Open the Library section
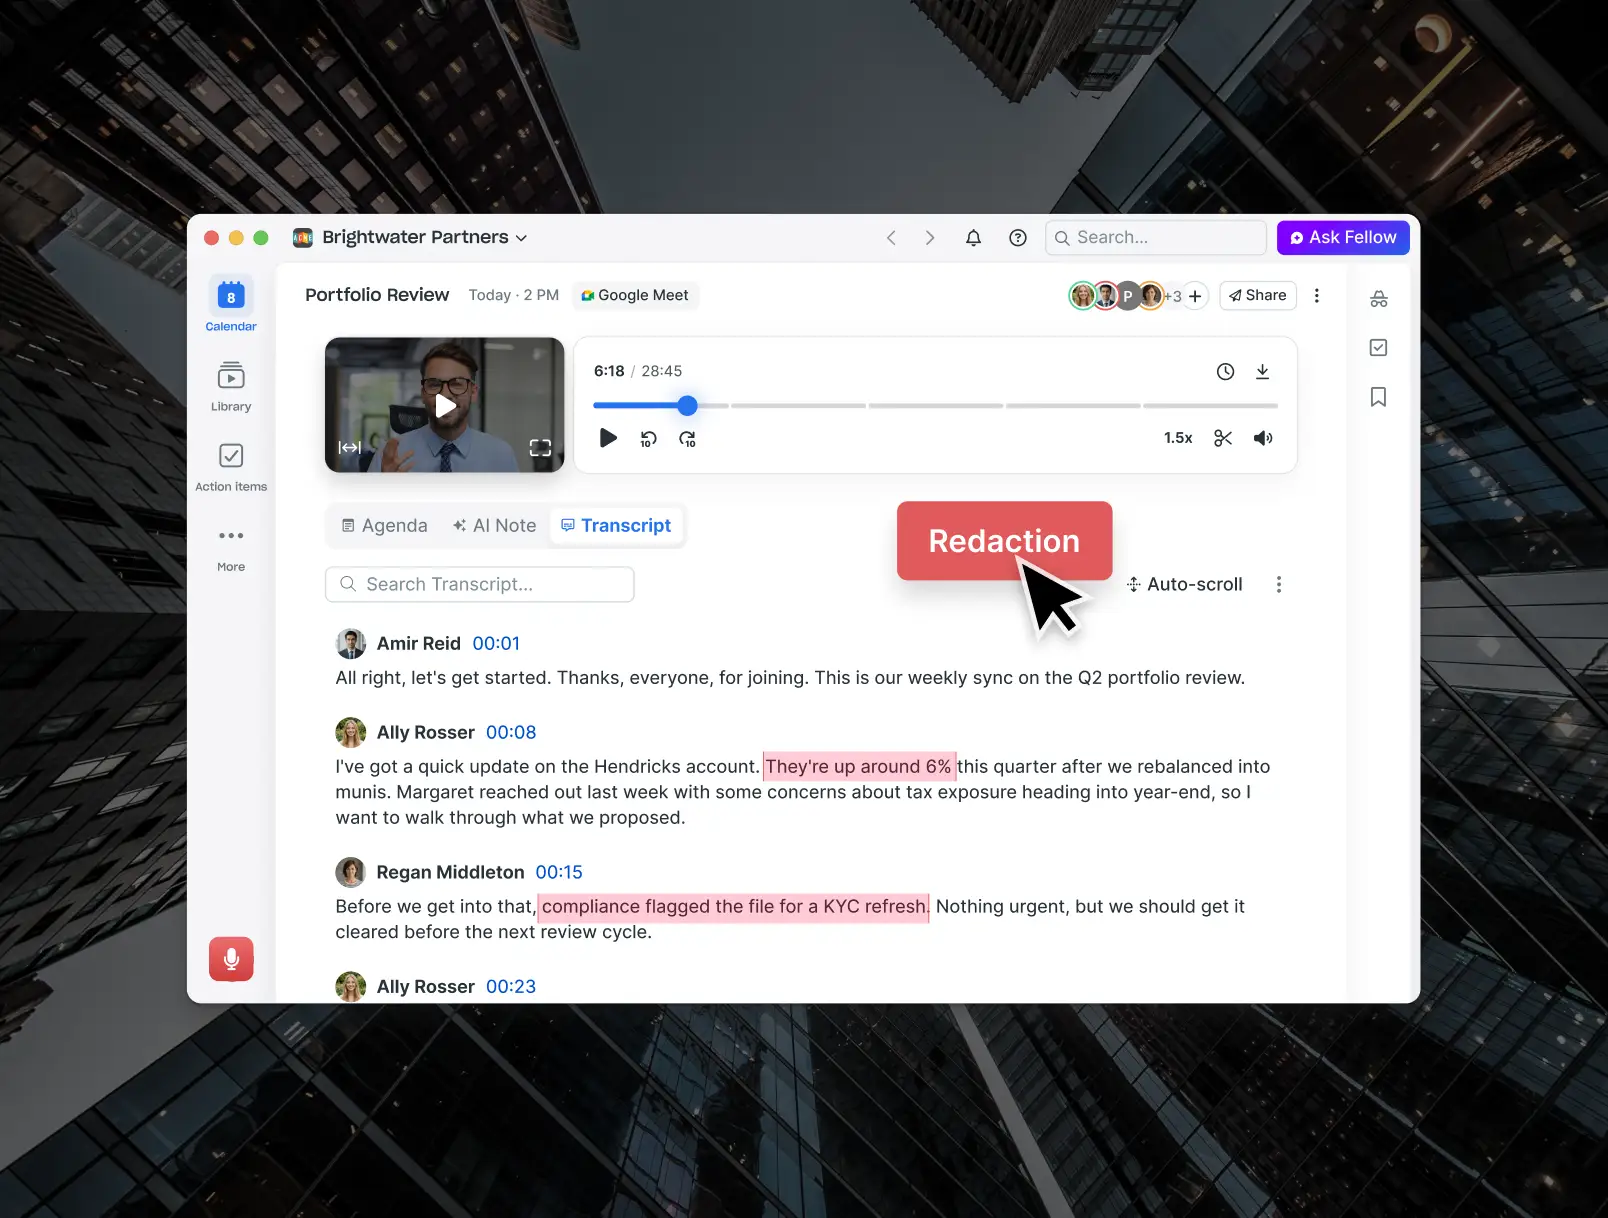The height and width of the screenshot is (1218, 1608). [231, 386]
